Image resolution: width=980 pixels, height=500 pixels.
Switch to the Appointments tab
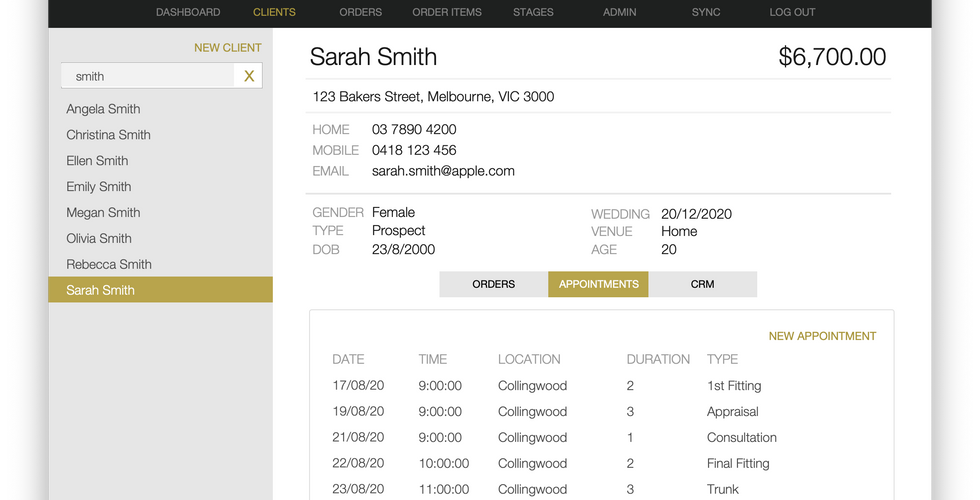[x=598, y=284]
